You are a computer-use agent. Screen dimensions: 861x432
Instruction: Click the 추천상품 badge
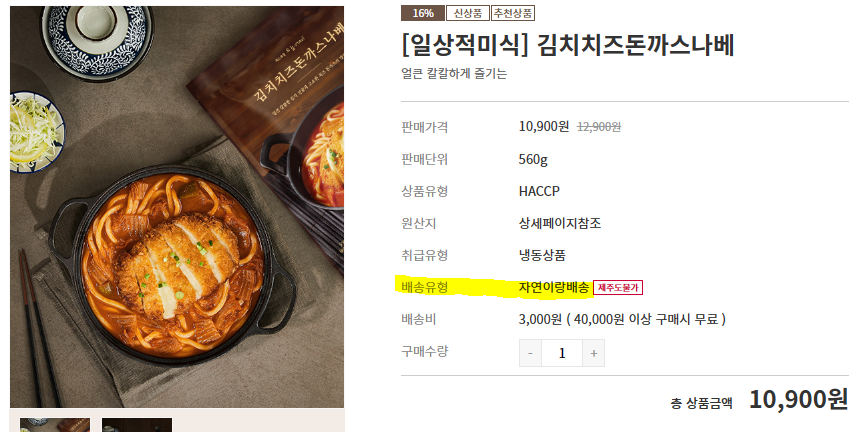tap(513, 13)
